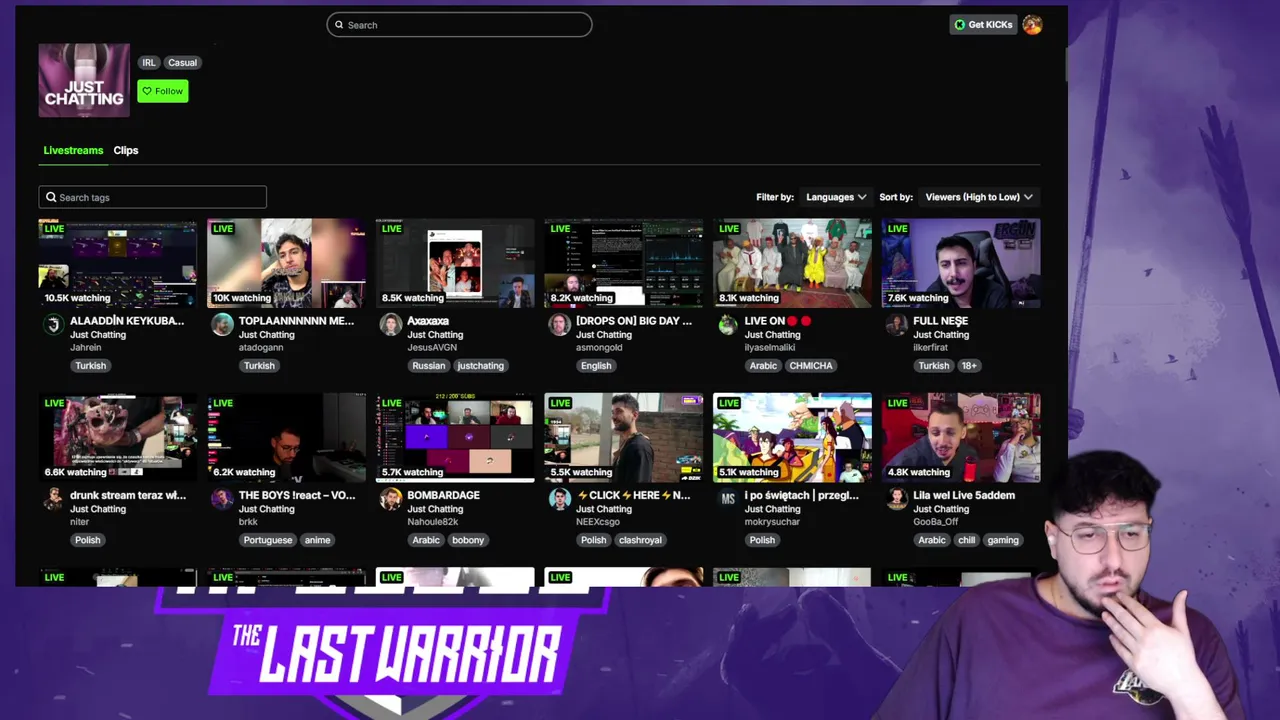1280x720 pixels.
Task: Click the bobony tag
Action: (x=468, y=540)
